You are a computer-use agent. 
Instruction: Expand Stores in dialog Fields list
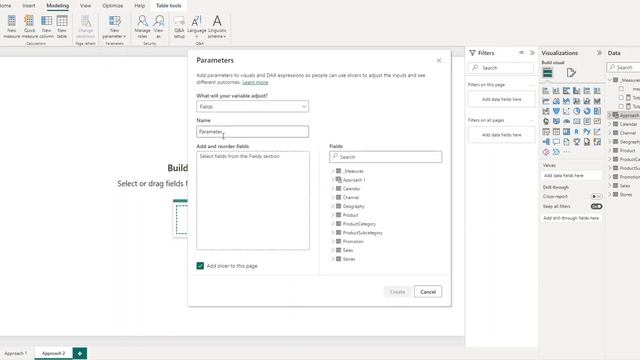coord(333,259)
